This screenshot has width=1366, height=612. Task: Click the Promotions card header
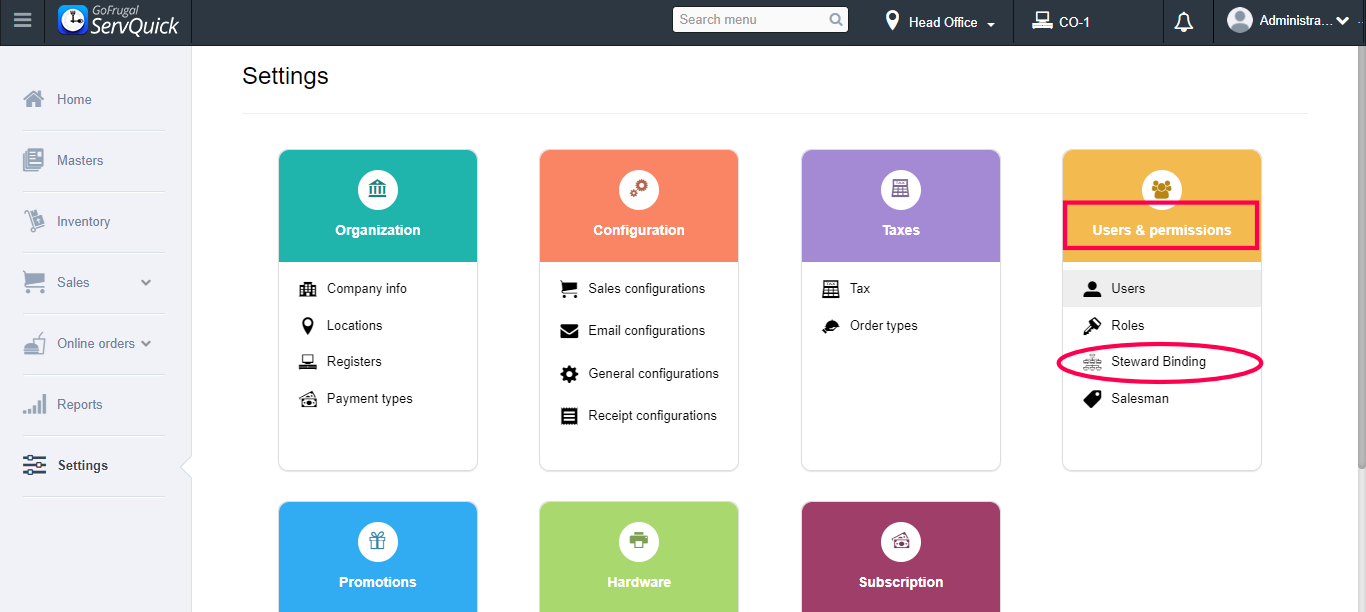(x=378, y=556)
